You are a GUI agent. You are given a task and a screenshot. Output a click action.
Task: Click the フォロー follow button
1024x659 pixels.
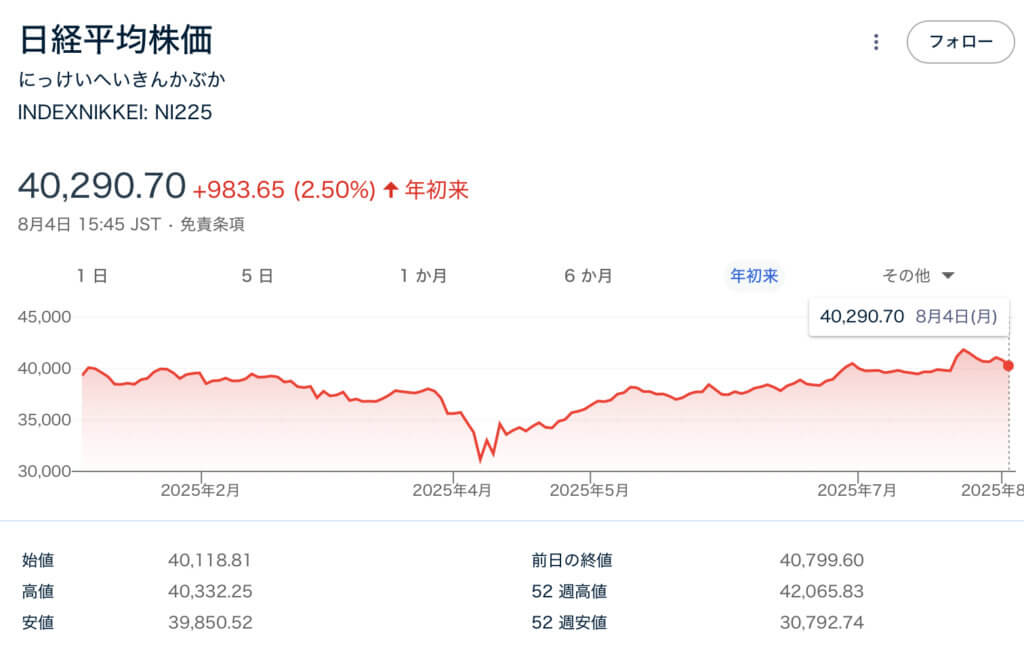(960, 42)
